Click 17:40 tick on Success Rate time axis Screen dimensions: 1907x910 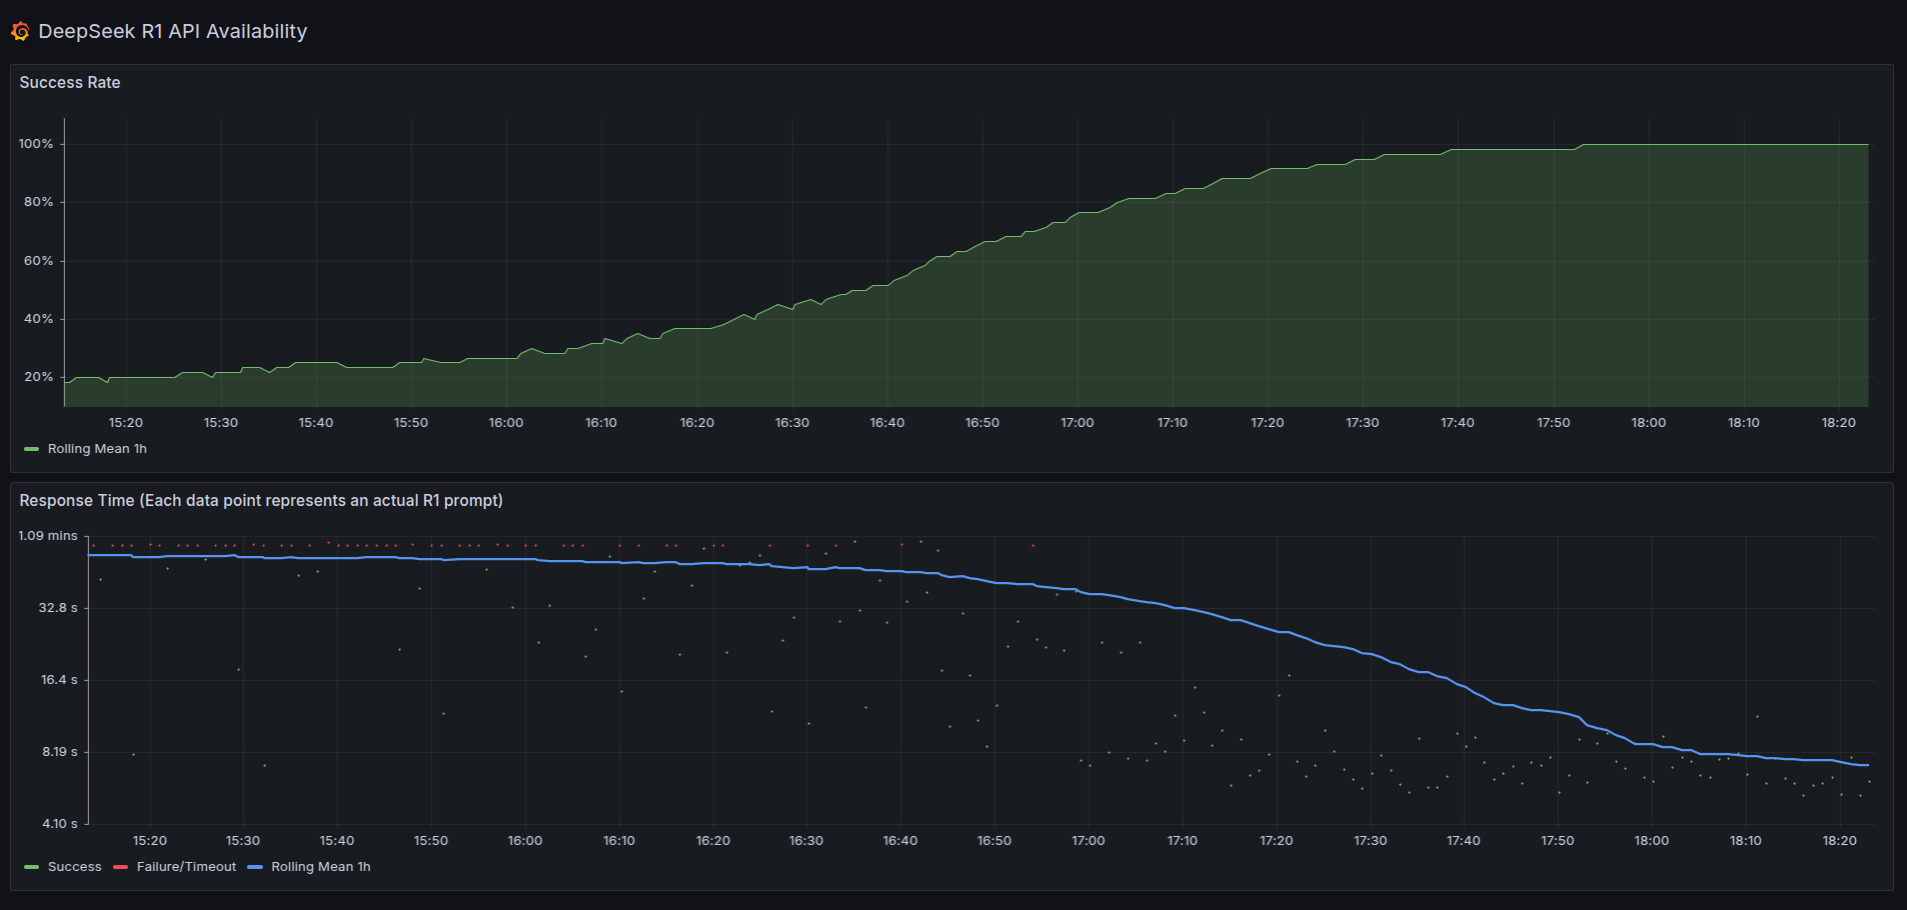click(1457, 423)
